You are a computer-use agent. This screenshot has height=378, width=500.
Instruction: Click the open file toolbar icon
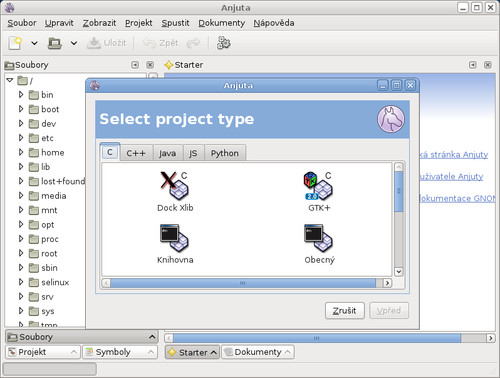pyautogui.click(x=55, y=43)
